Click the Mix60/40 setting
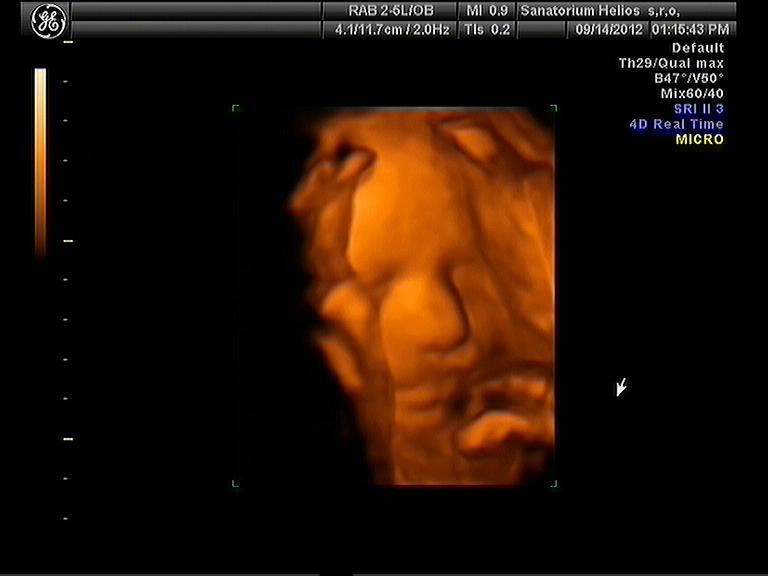 pos(692,93)
